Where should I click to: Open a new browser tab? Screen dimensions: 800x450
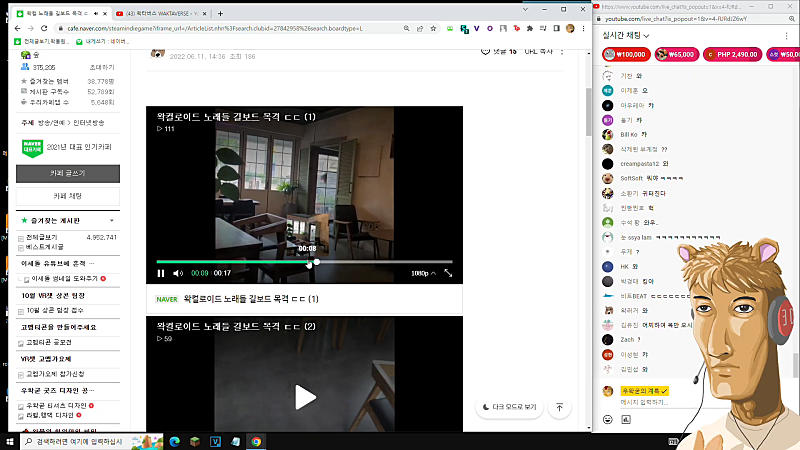(x=220, y=14)
